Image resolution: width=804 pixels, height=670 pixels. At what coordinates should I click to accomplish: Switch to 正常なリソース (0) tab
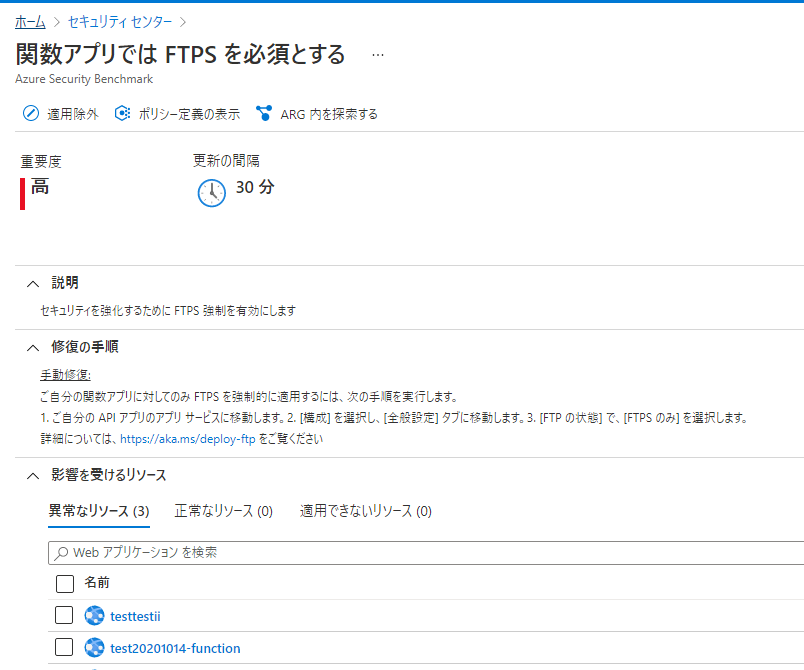click(224, 511)
